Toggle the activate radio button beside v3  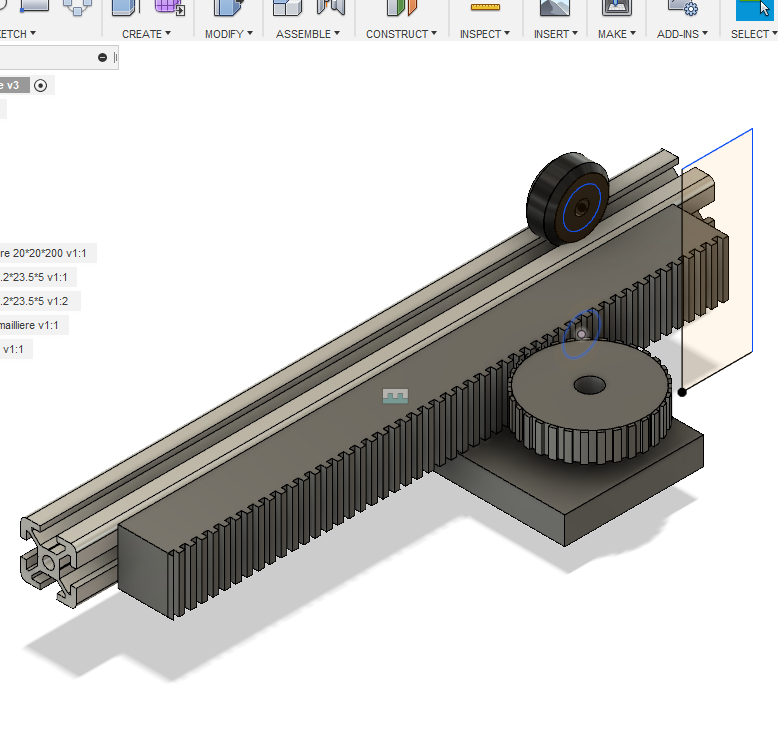(41, 86)
